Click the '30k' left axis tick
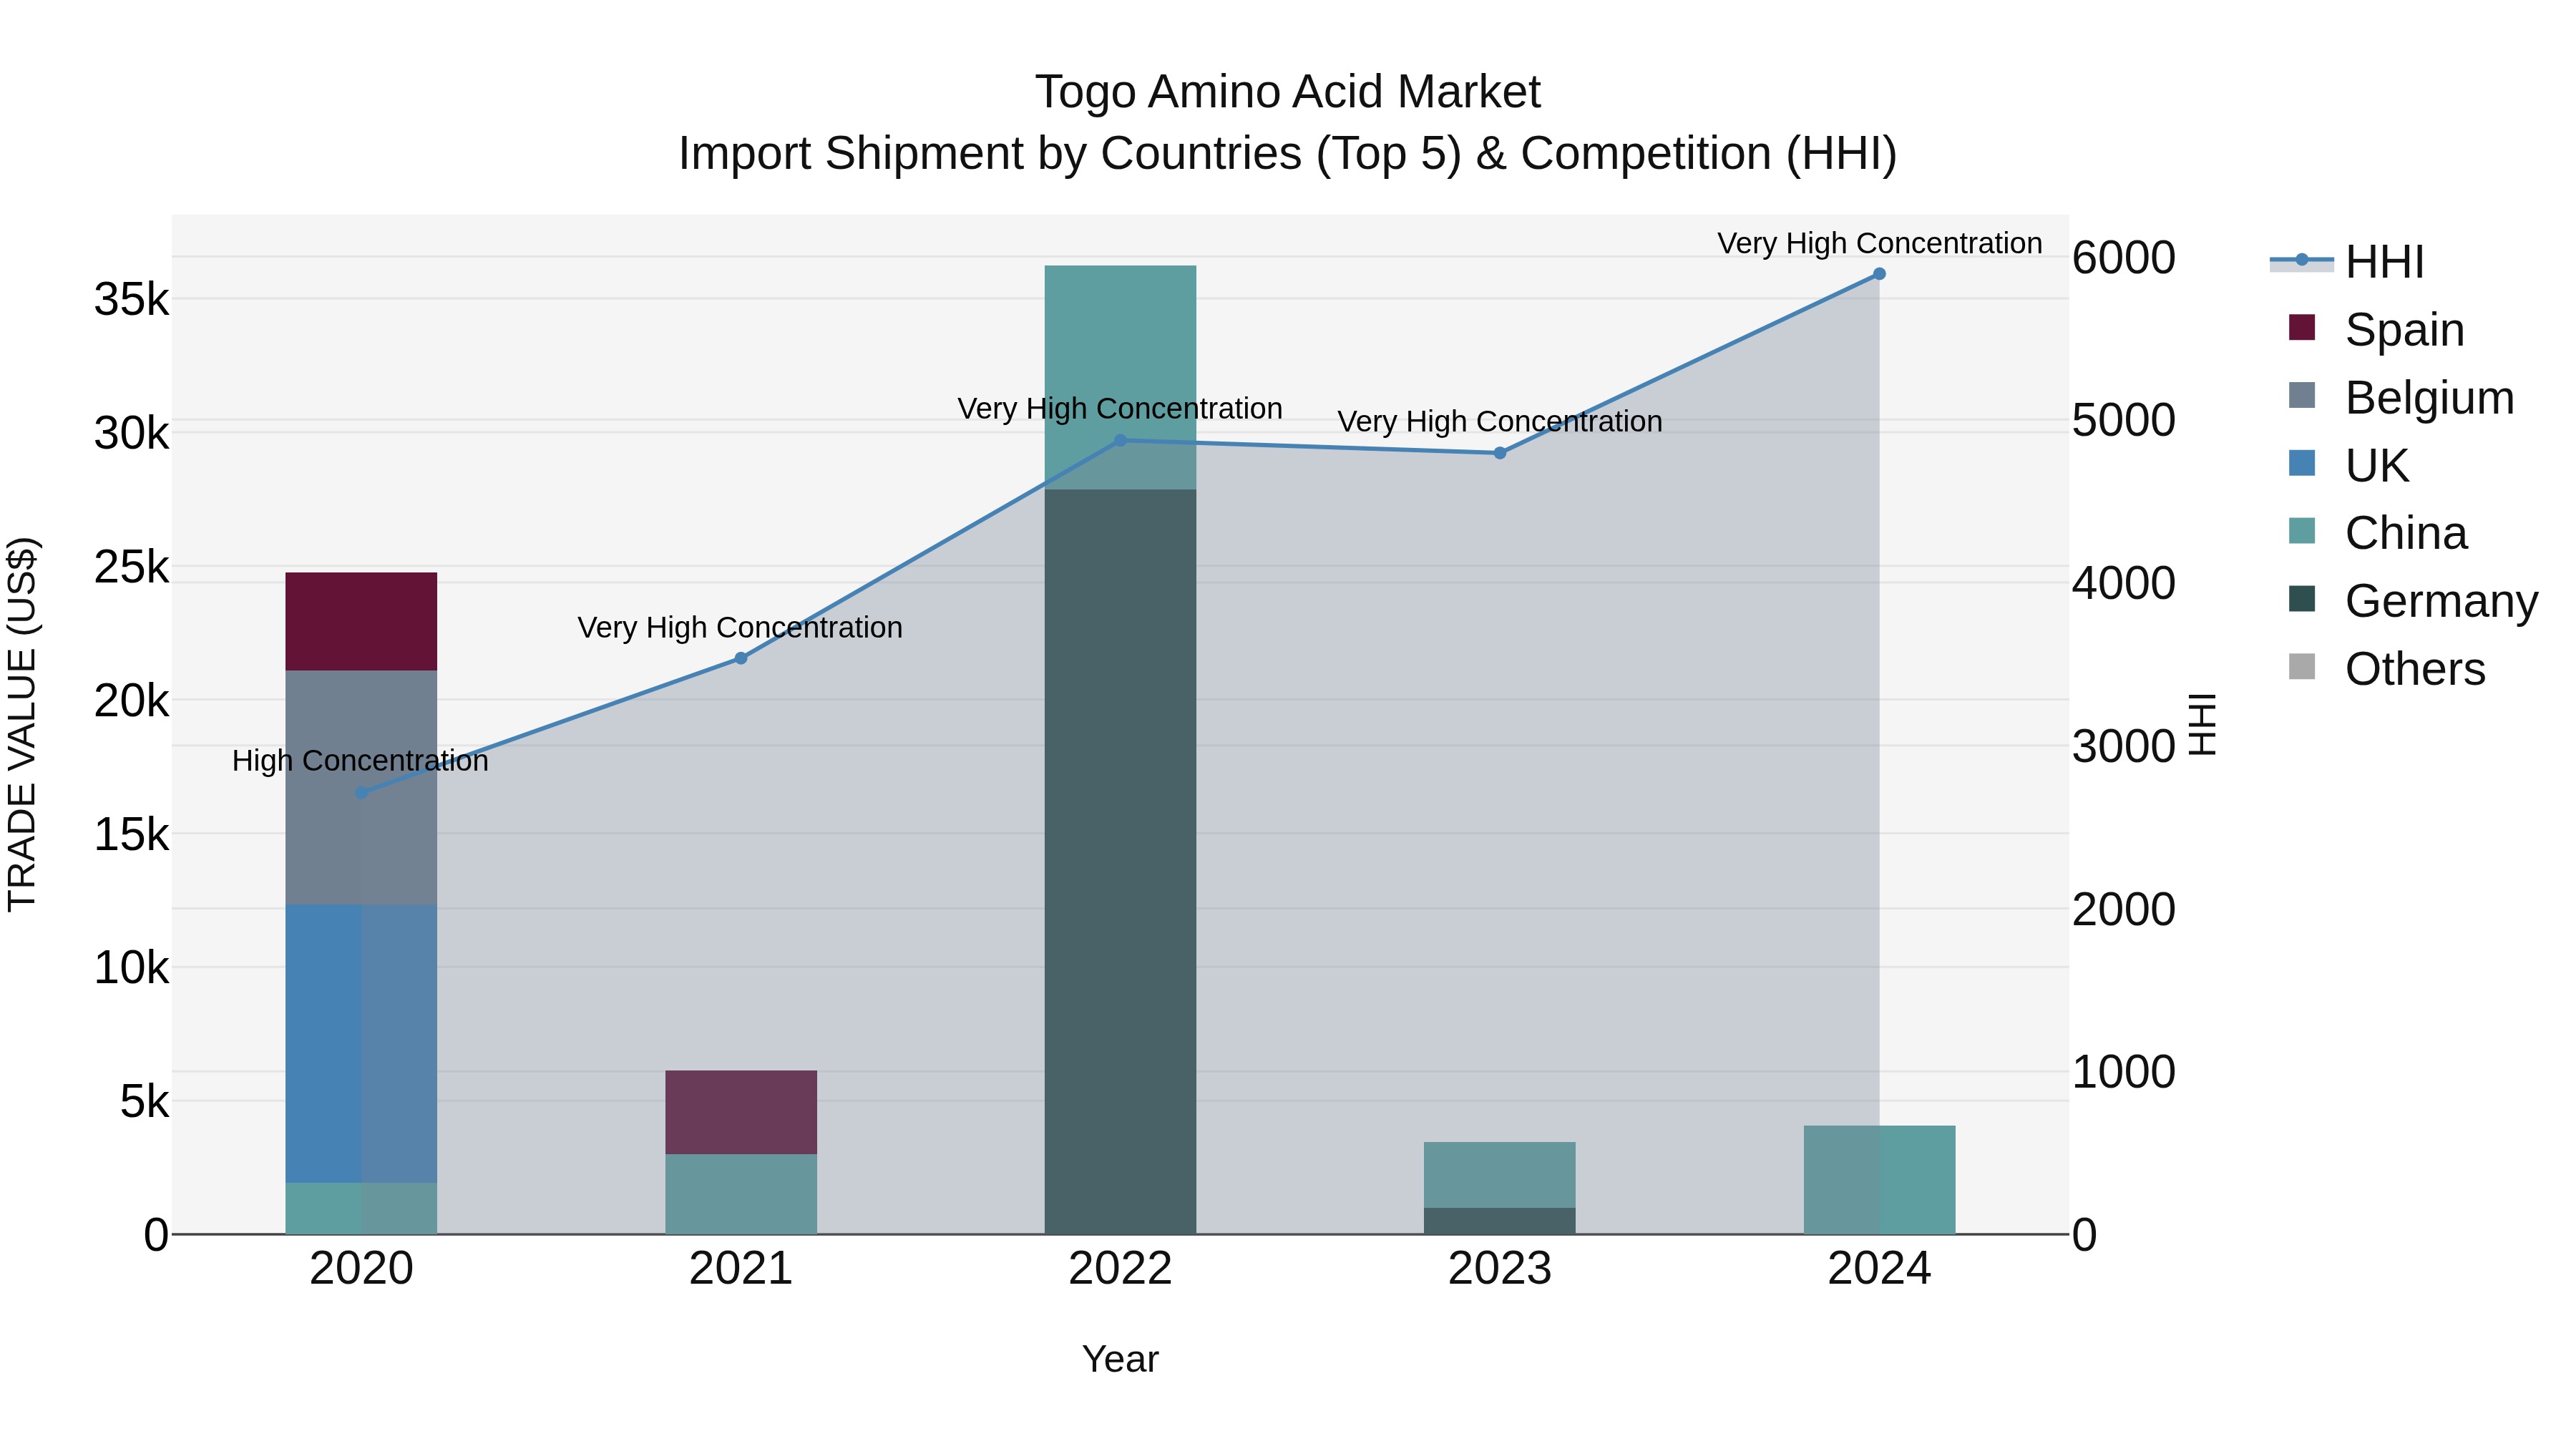Image resolution: width=2576 pixels, height=1449 pixels. tap(131, 433)
